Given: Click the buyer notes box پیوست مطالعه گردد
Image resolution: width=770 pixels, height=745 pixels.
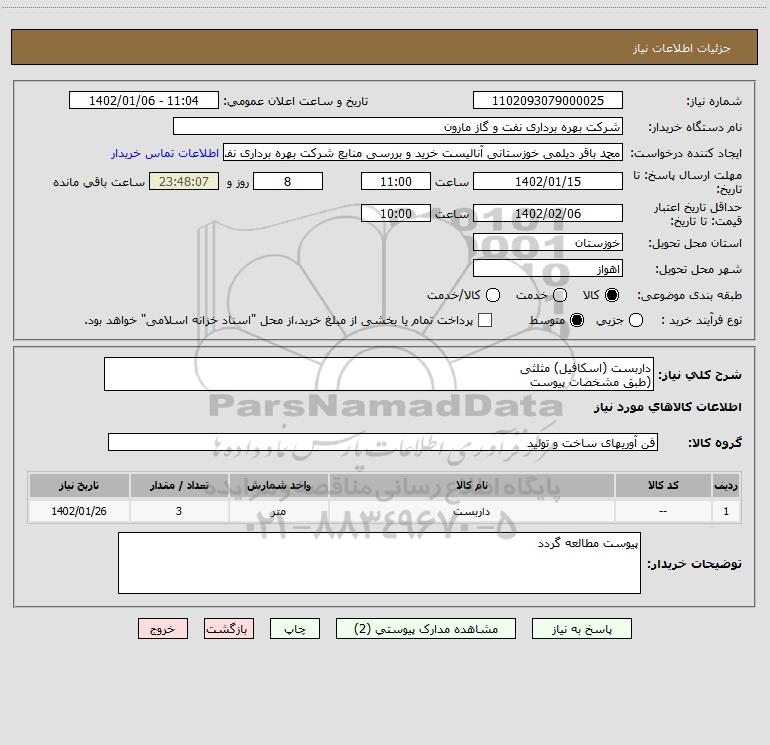Looking at the screenshot, I should (379, 563).
